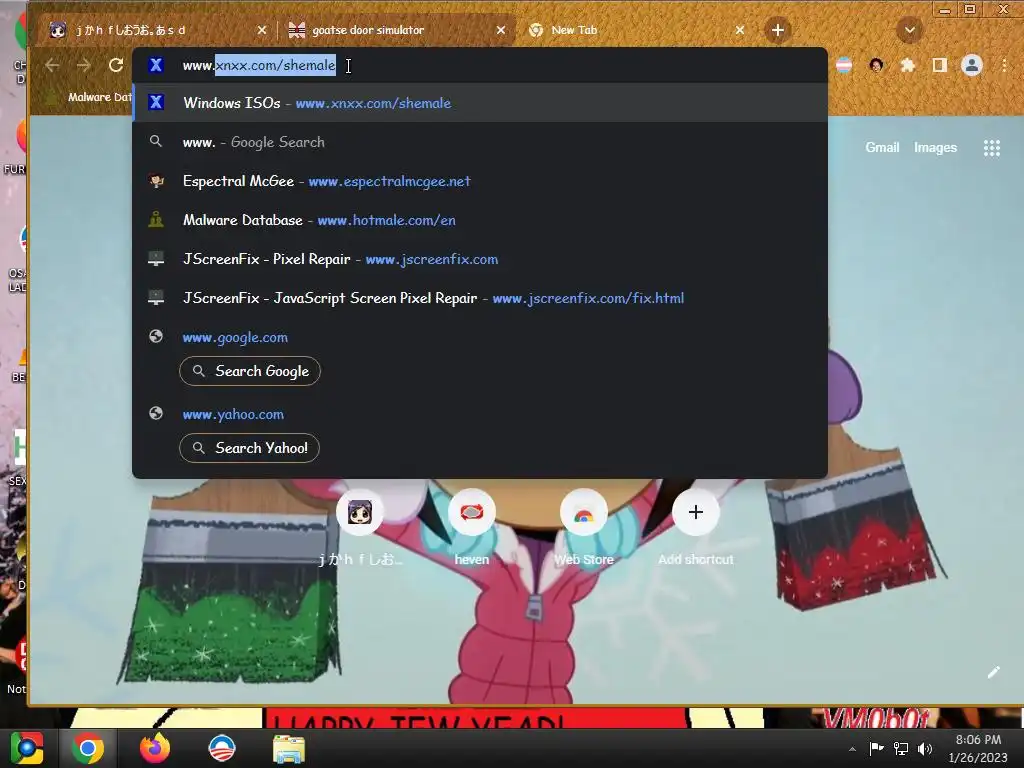
Task: Open the round red-white-blue taskbar icon
Action: coord(221,748)
